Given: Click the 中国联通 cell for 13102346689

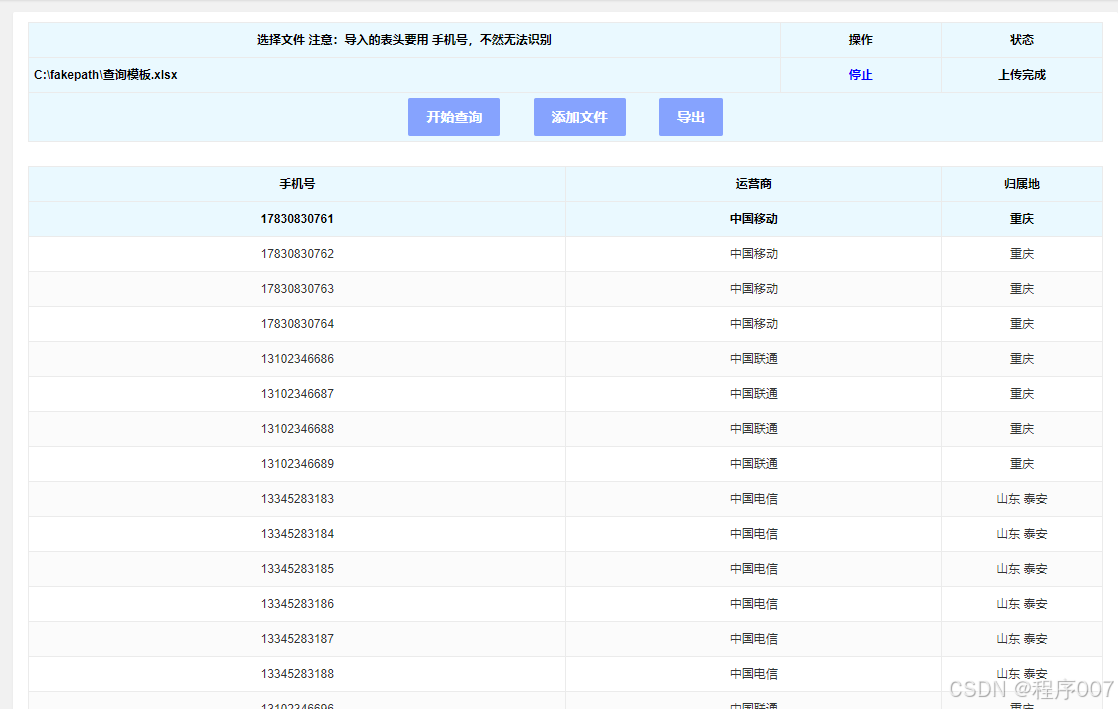Looking at the screenshot, I should (x=753, y=463).
